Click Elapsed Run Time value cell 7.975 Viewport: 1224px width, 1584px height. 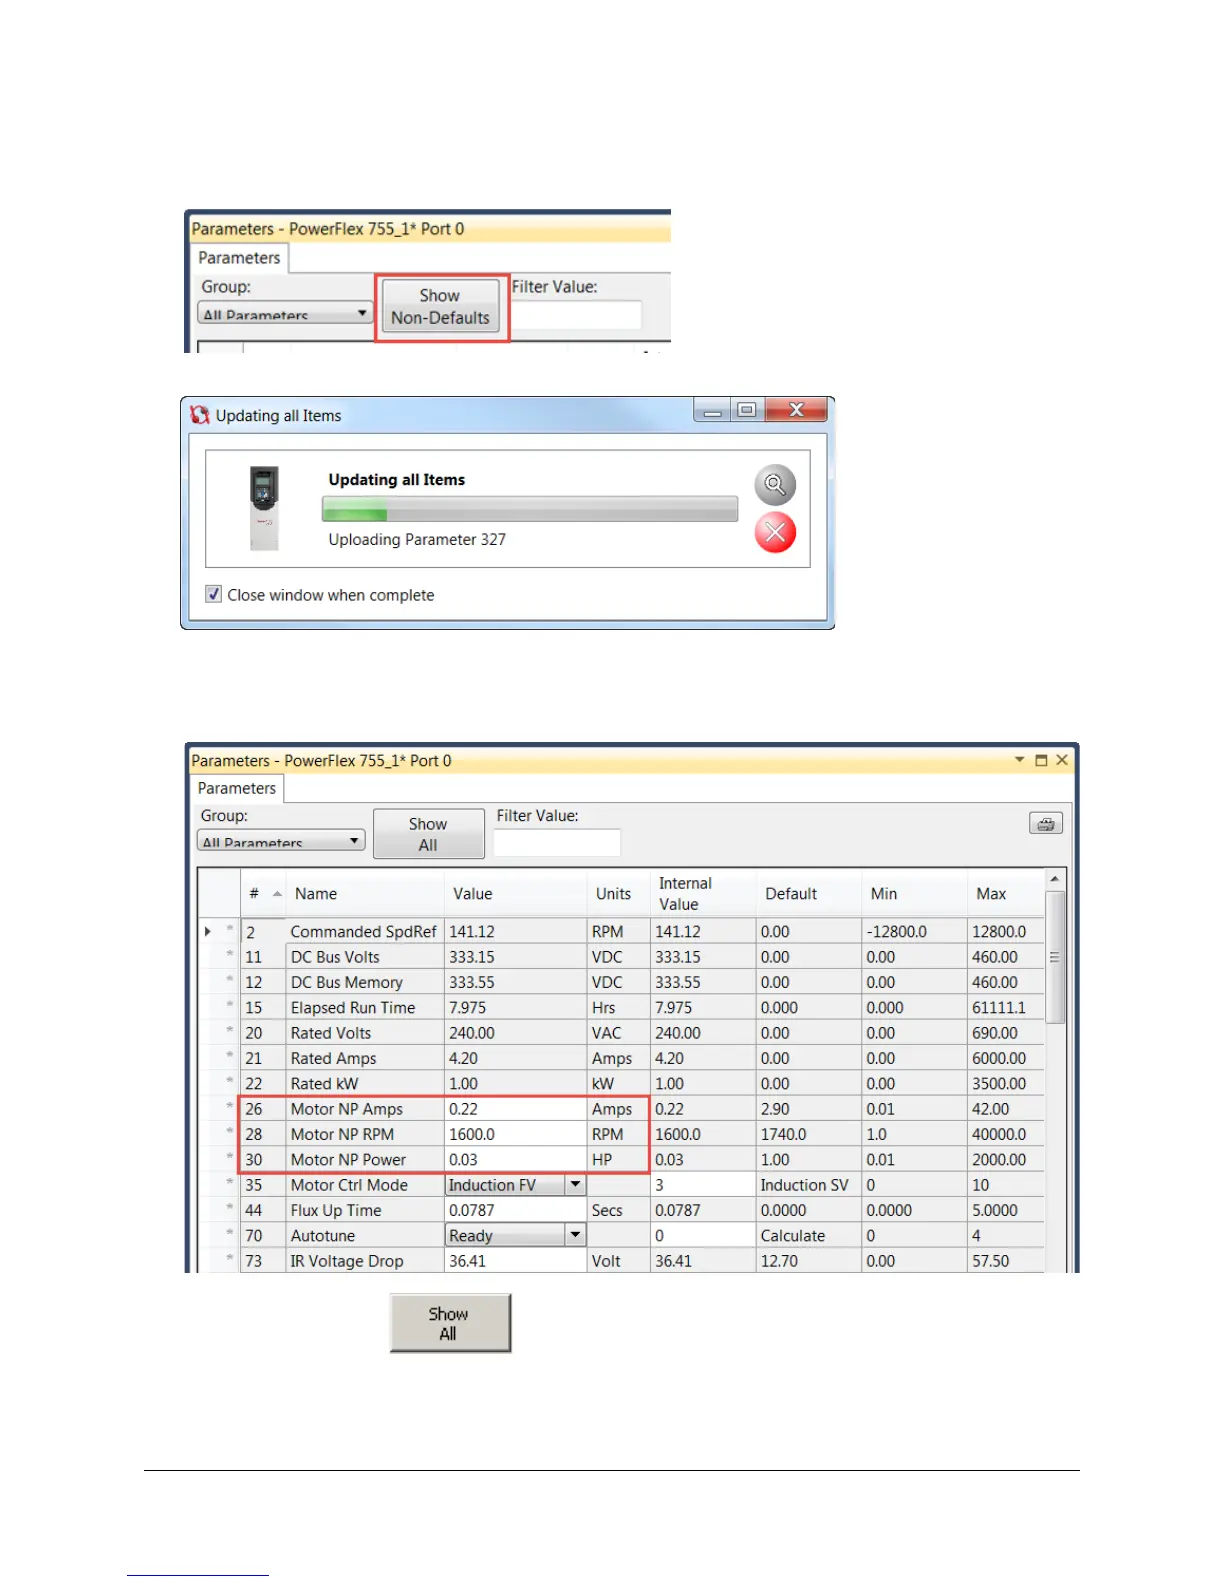(x=515, y=1008)
